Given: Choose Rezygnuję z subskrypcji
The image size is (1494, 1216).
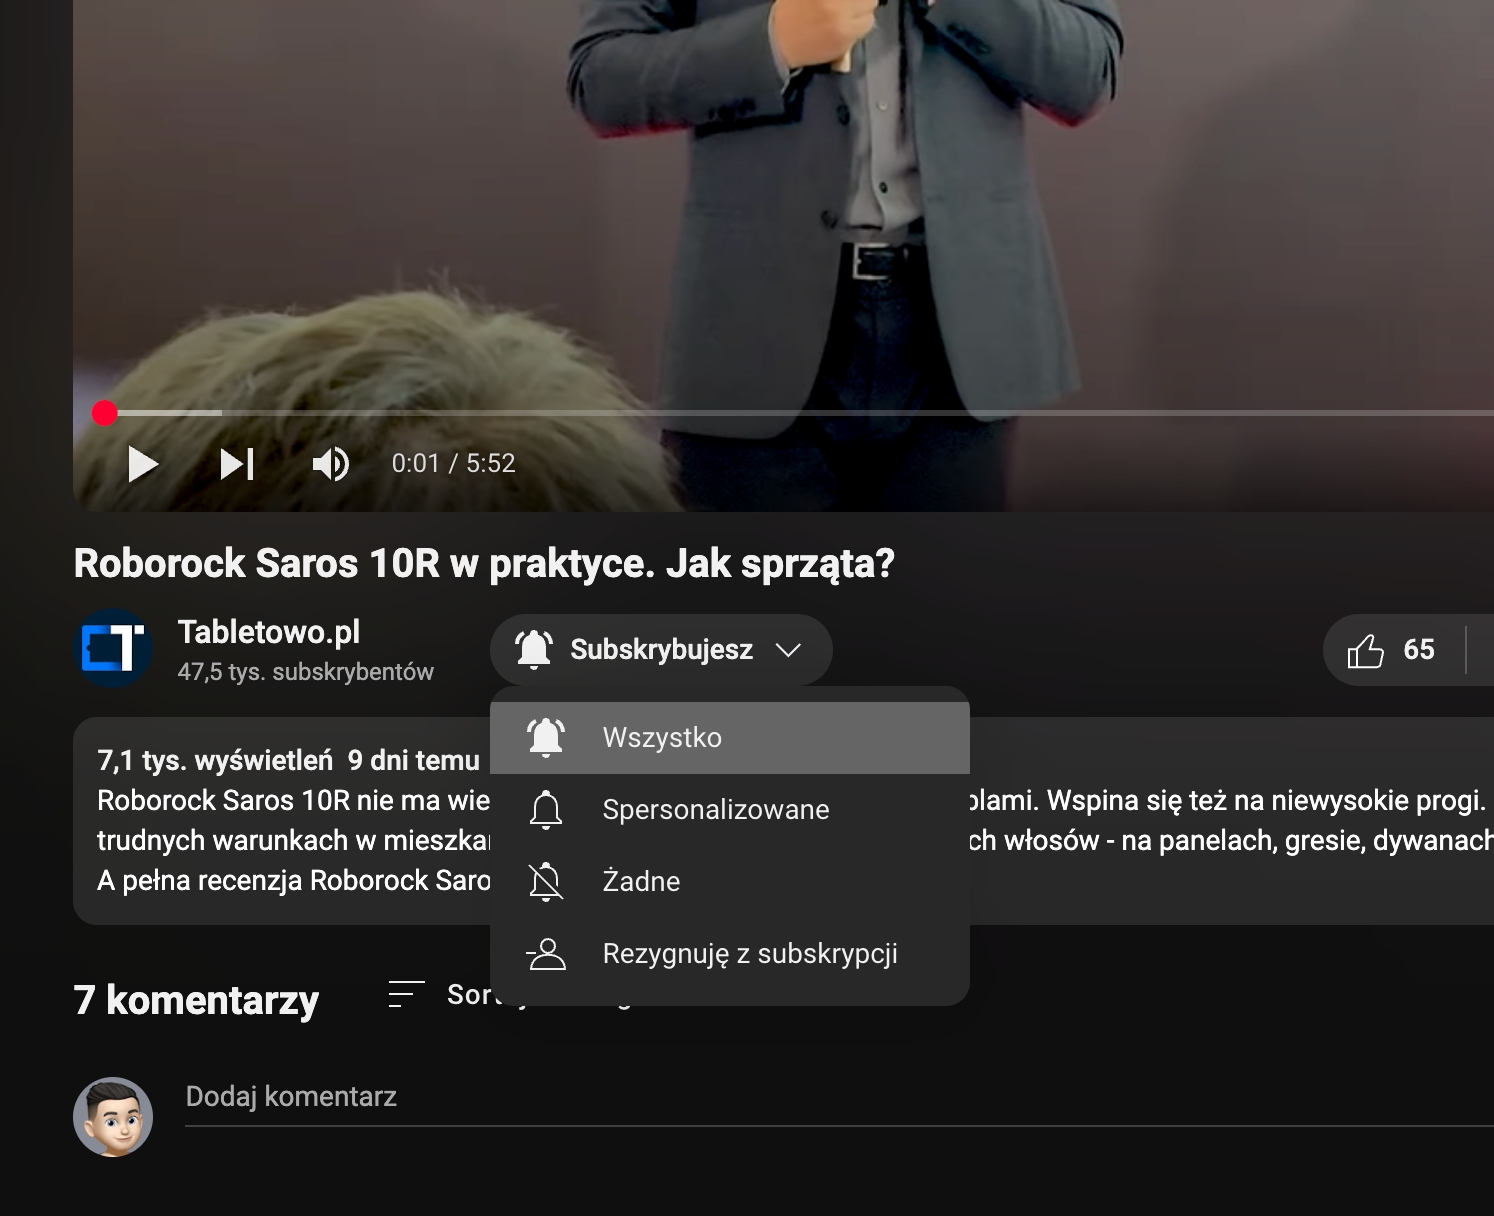Looking at the screenshot, I should (730, 954).
